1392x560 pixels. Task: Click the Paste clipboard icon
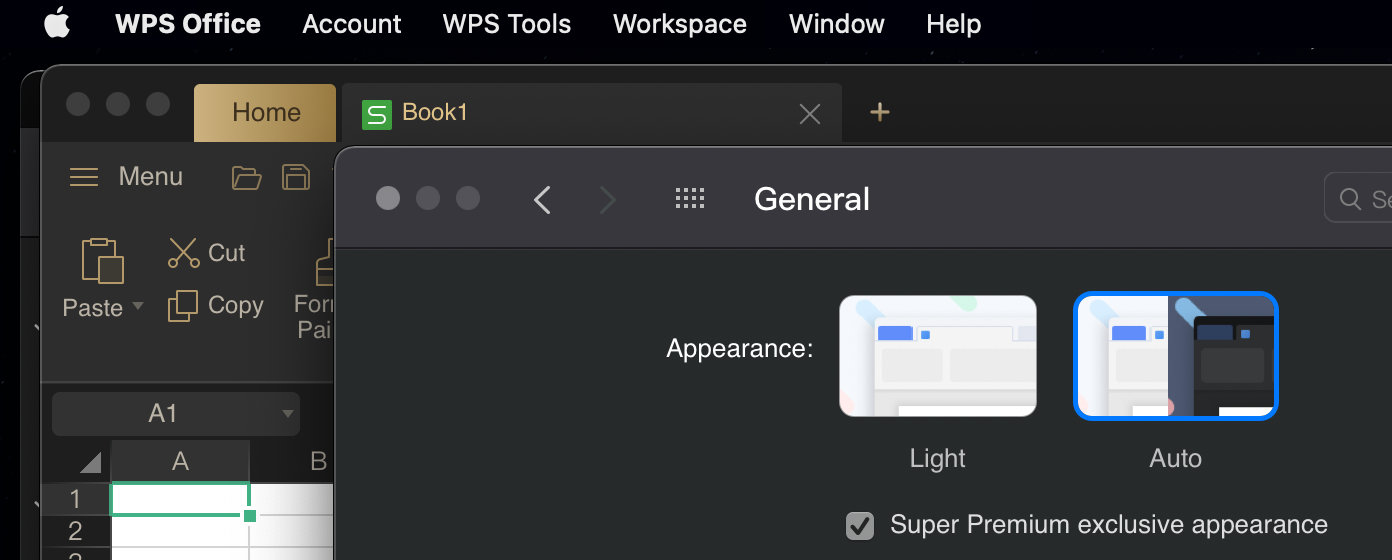coord(102,260)
